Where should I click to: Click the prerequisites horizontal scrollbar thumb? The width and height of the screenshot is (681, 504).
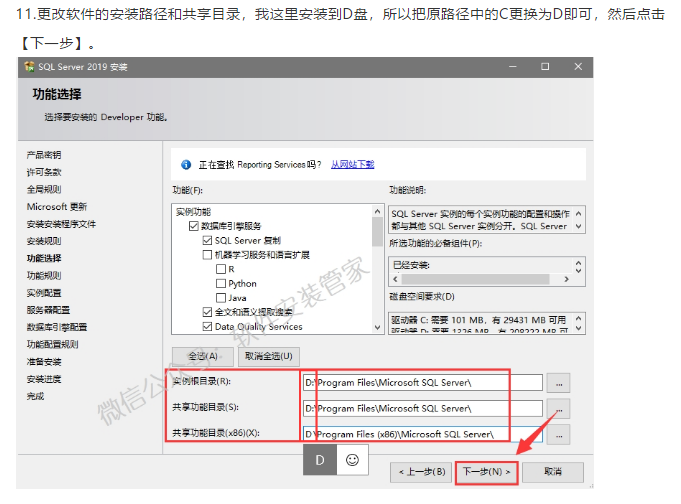coord(475,279)
